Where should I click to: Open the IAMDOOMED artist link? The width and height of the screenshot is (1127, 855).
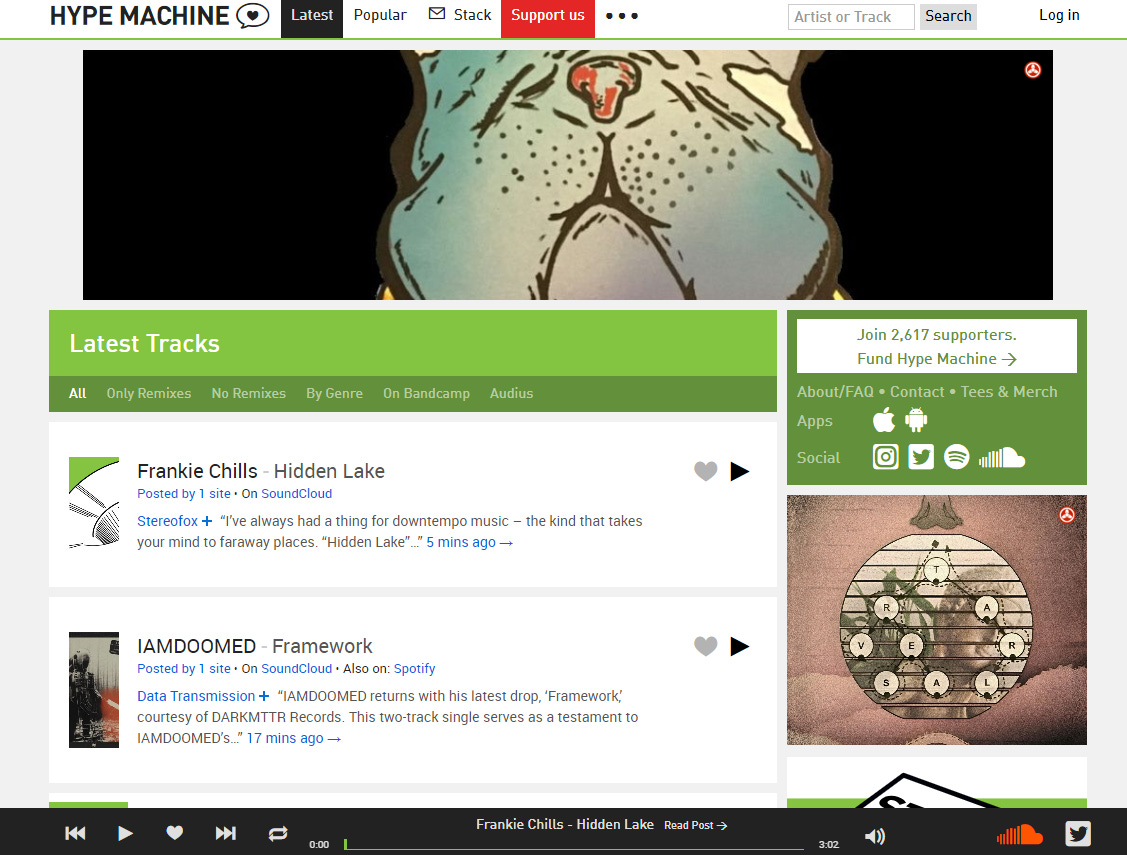(197, 647)
